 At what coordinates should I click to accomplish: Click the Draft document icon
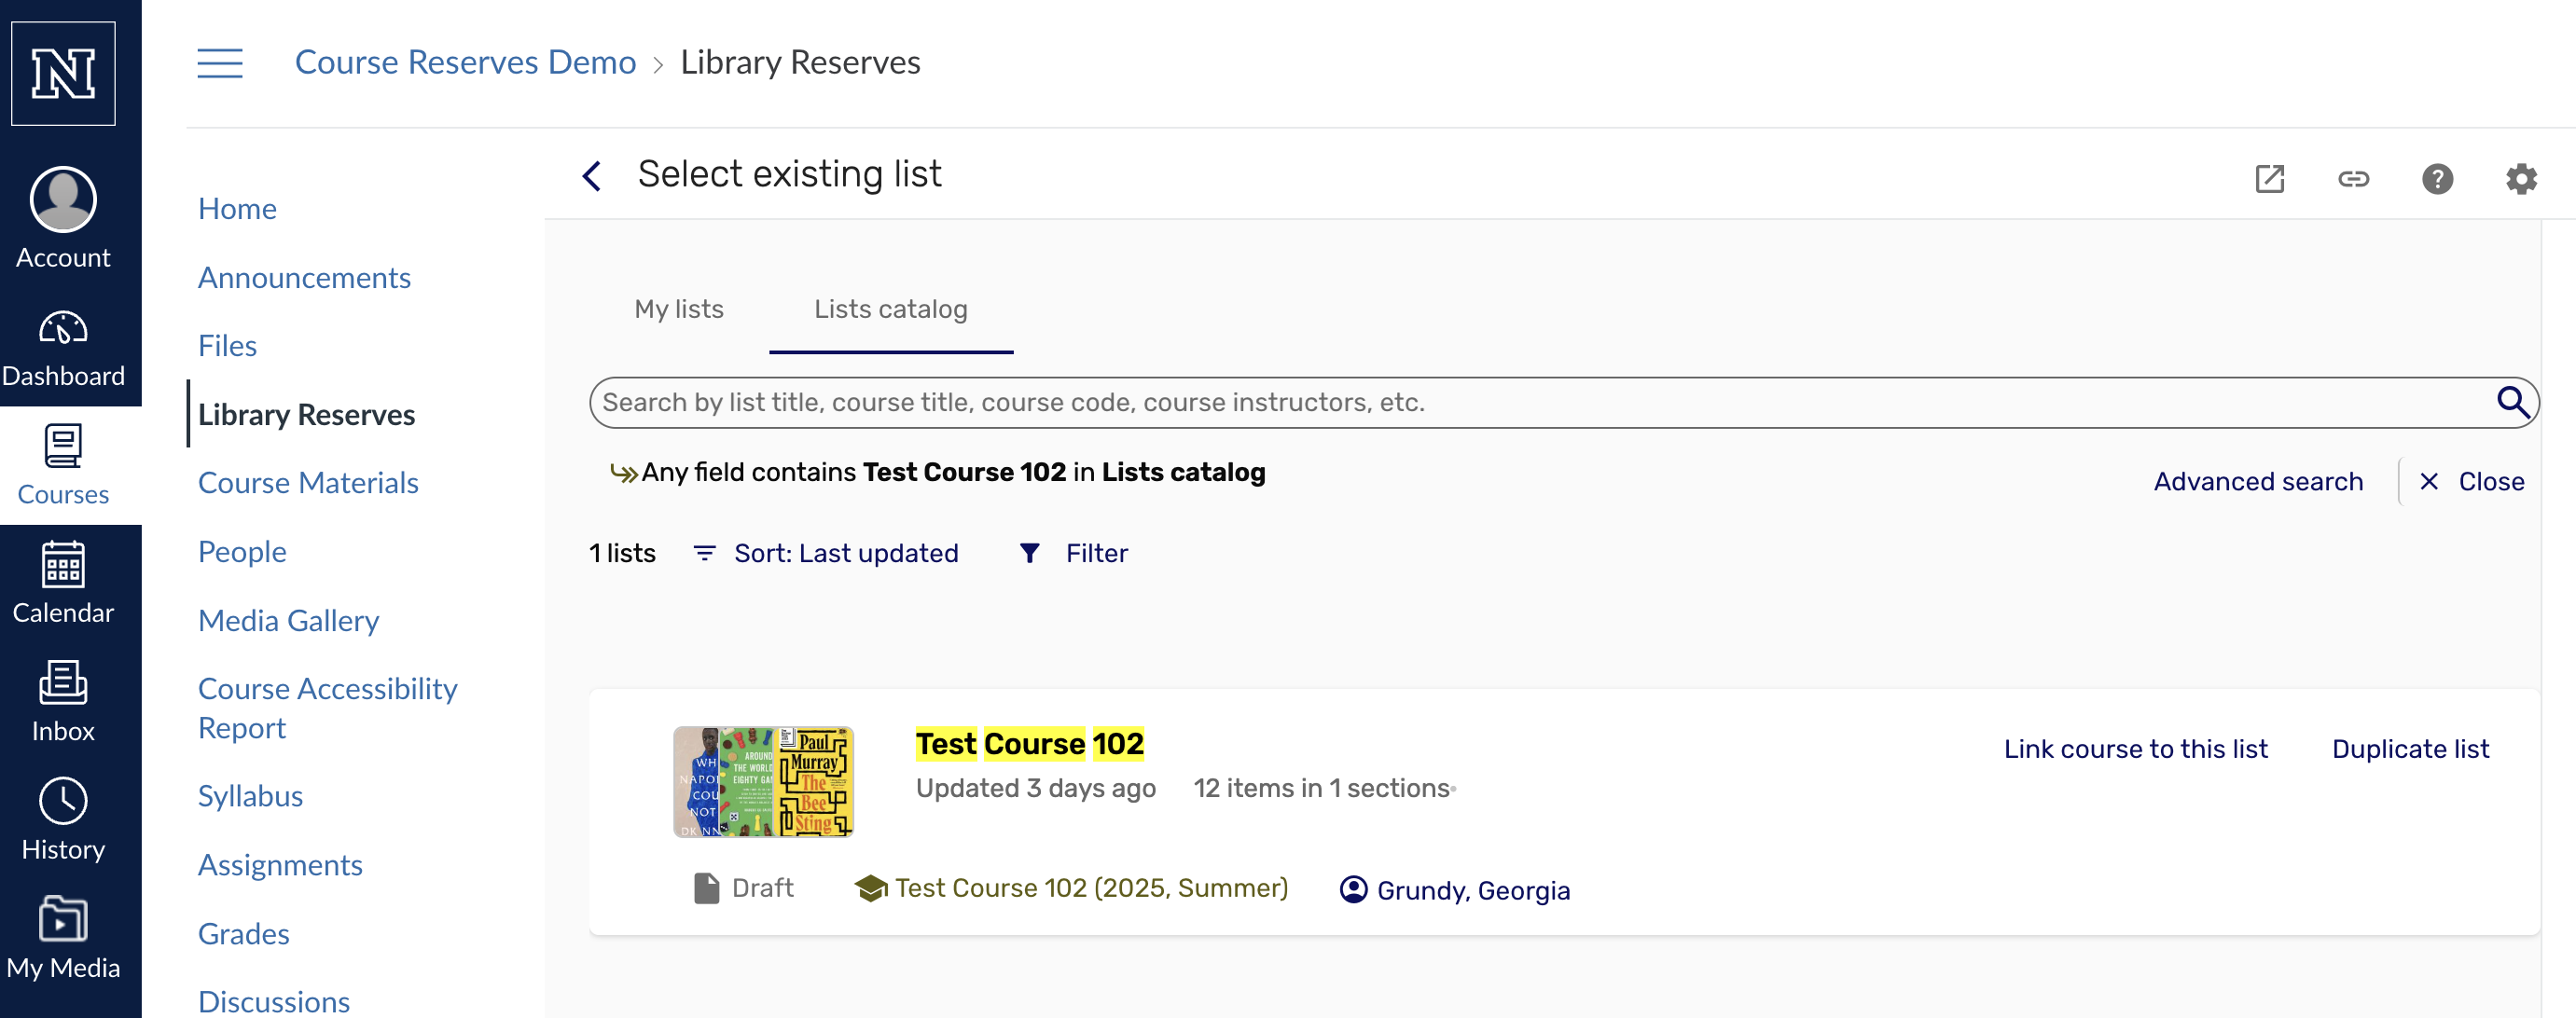pyautogui.click(x=706, y=888)
